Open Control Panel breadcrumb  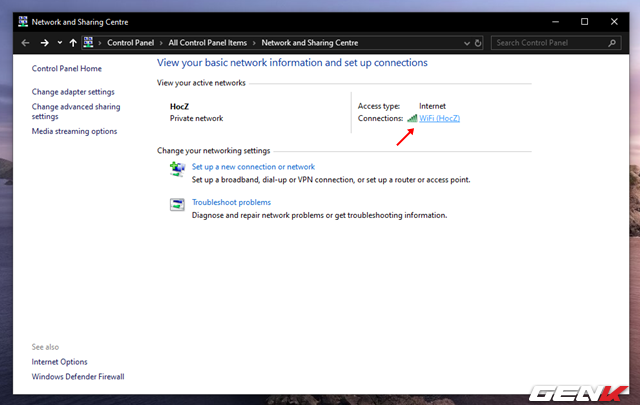click(131, 43)
